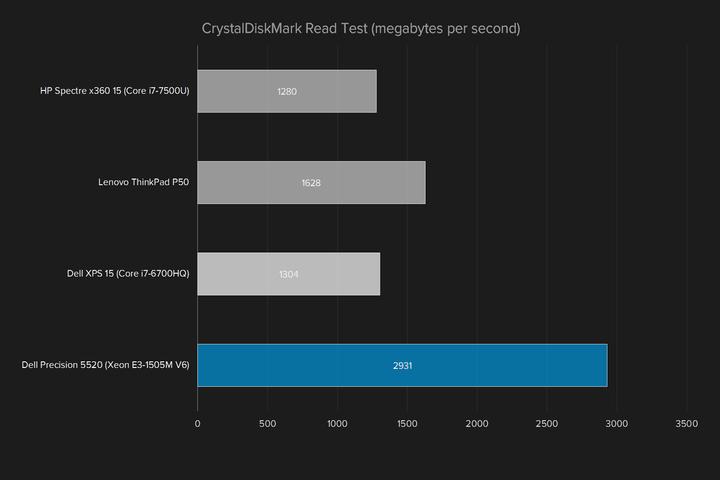Select the 2931 value label
This screenshot has width=720, height=480.
click(x=403, y=366)
